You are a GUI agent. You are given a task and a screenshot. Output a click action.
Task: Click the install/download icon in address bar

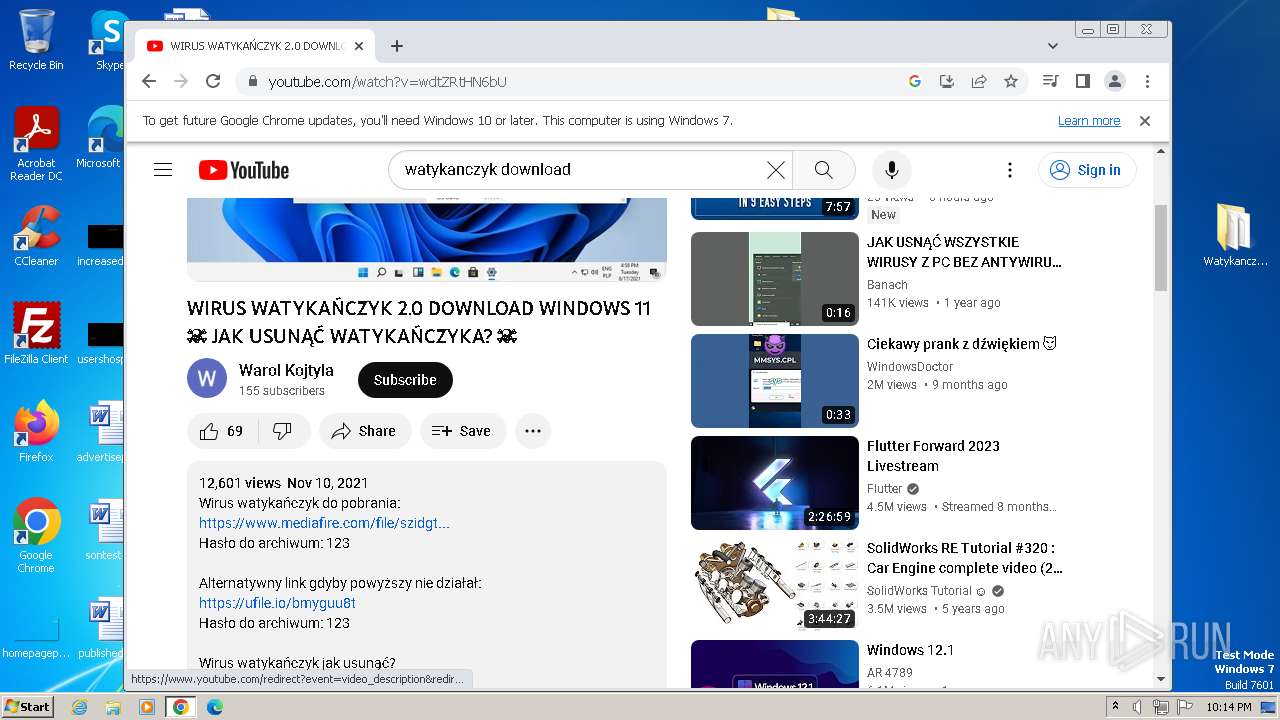pyautogui.click(x=947, y=81)
